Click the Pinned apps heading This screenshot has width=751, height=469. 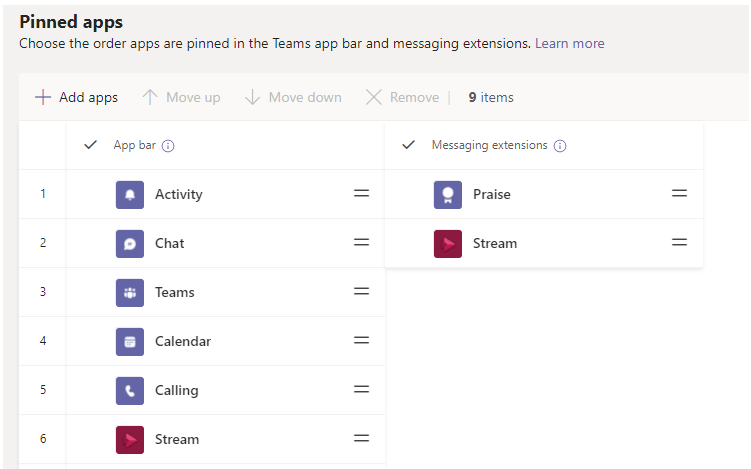point(71,22)
